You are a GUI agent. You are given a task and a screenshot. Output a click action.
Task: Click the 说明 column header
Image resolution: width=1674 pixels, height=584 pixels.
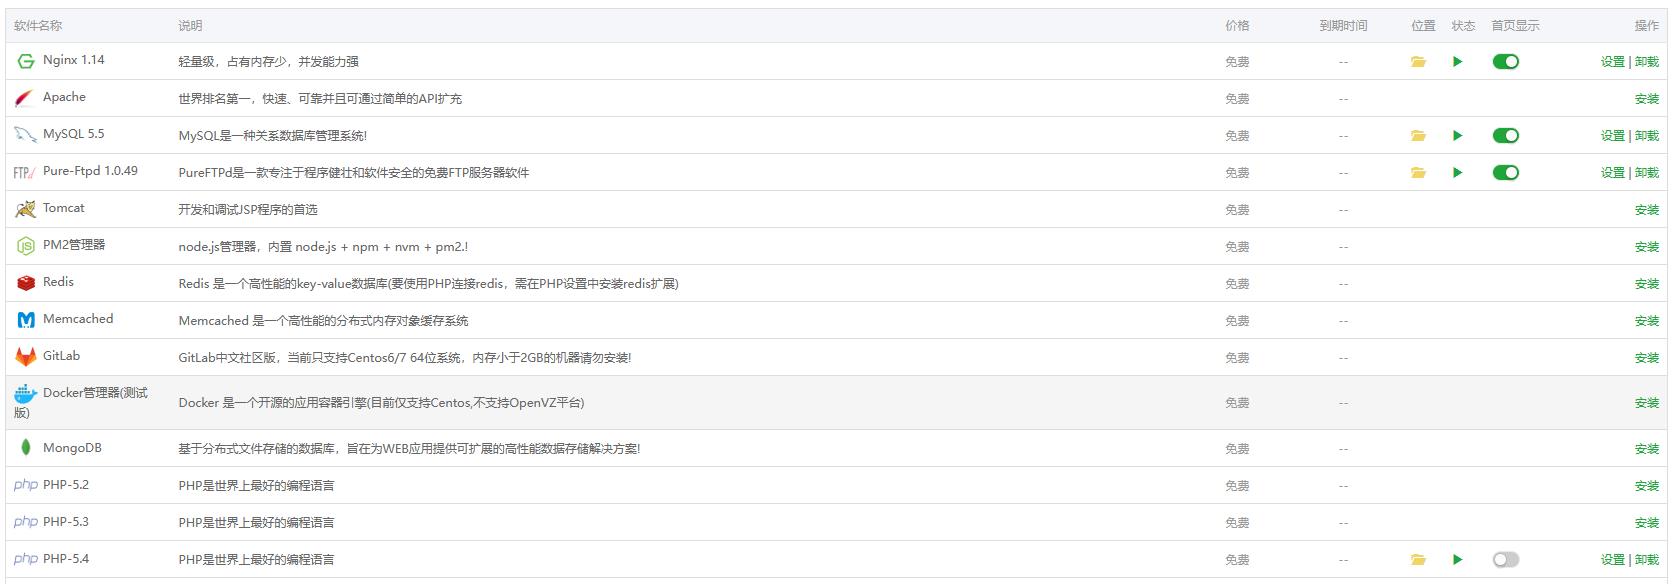190,26
